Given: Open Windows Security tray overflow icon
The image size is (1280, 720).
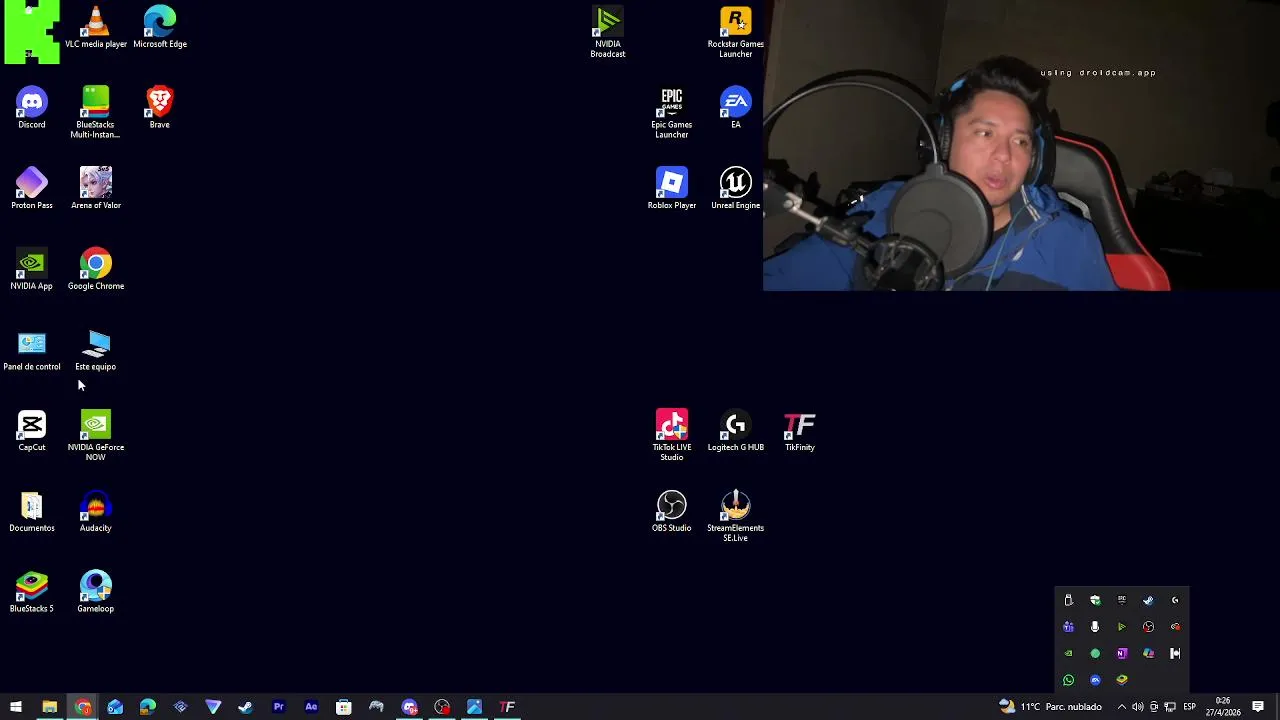Looking at the screenshot, I should 1095,600.
